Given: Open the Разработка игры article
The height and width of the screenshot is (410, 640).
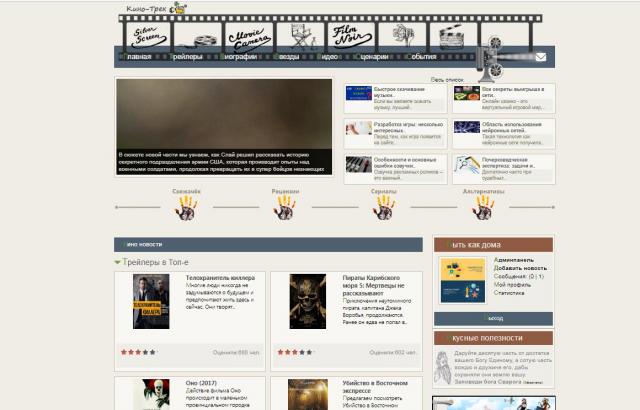Looking at the screenshot, I should [408, 127].
